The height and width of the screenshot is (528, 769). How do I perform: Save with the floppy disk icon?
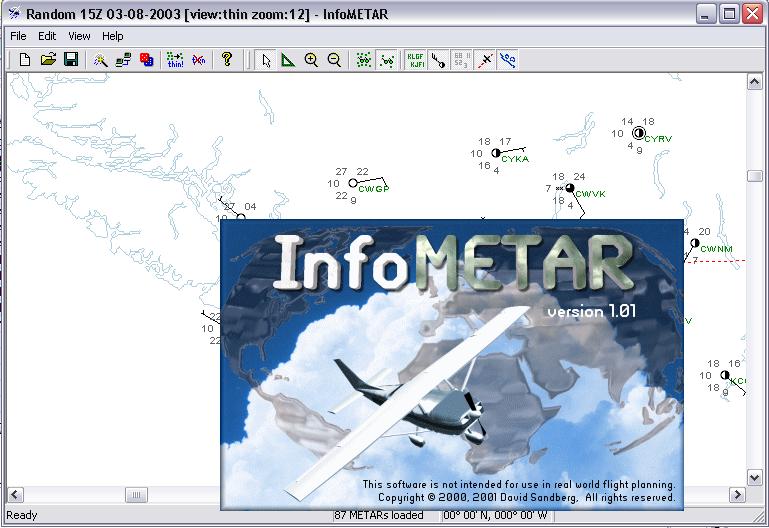point(71,60)
